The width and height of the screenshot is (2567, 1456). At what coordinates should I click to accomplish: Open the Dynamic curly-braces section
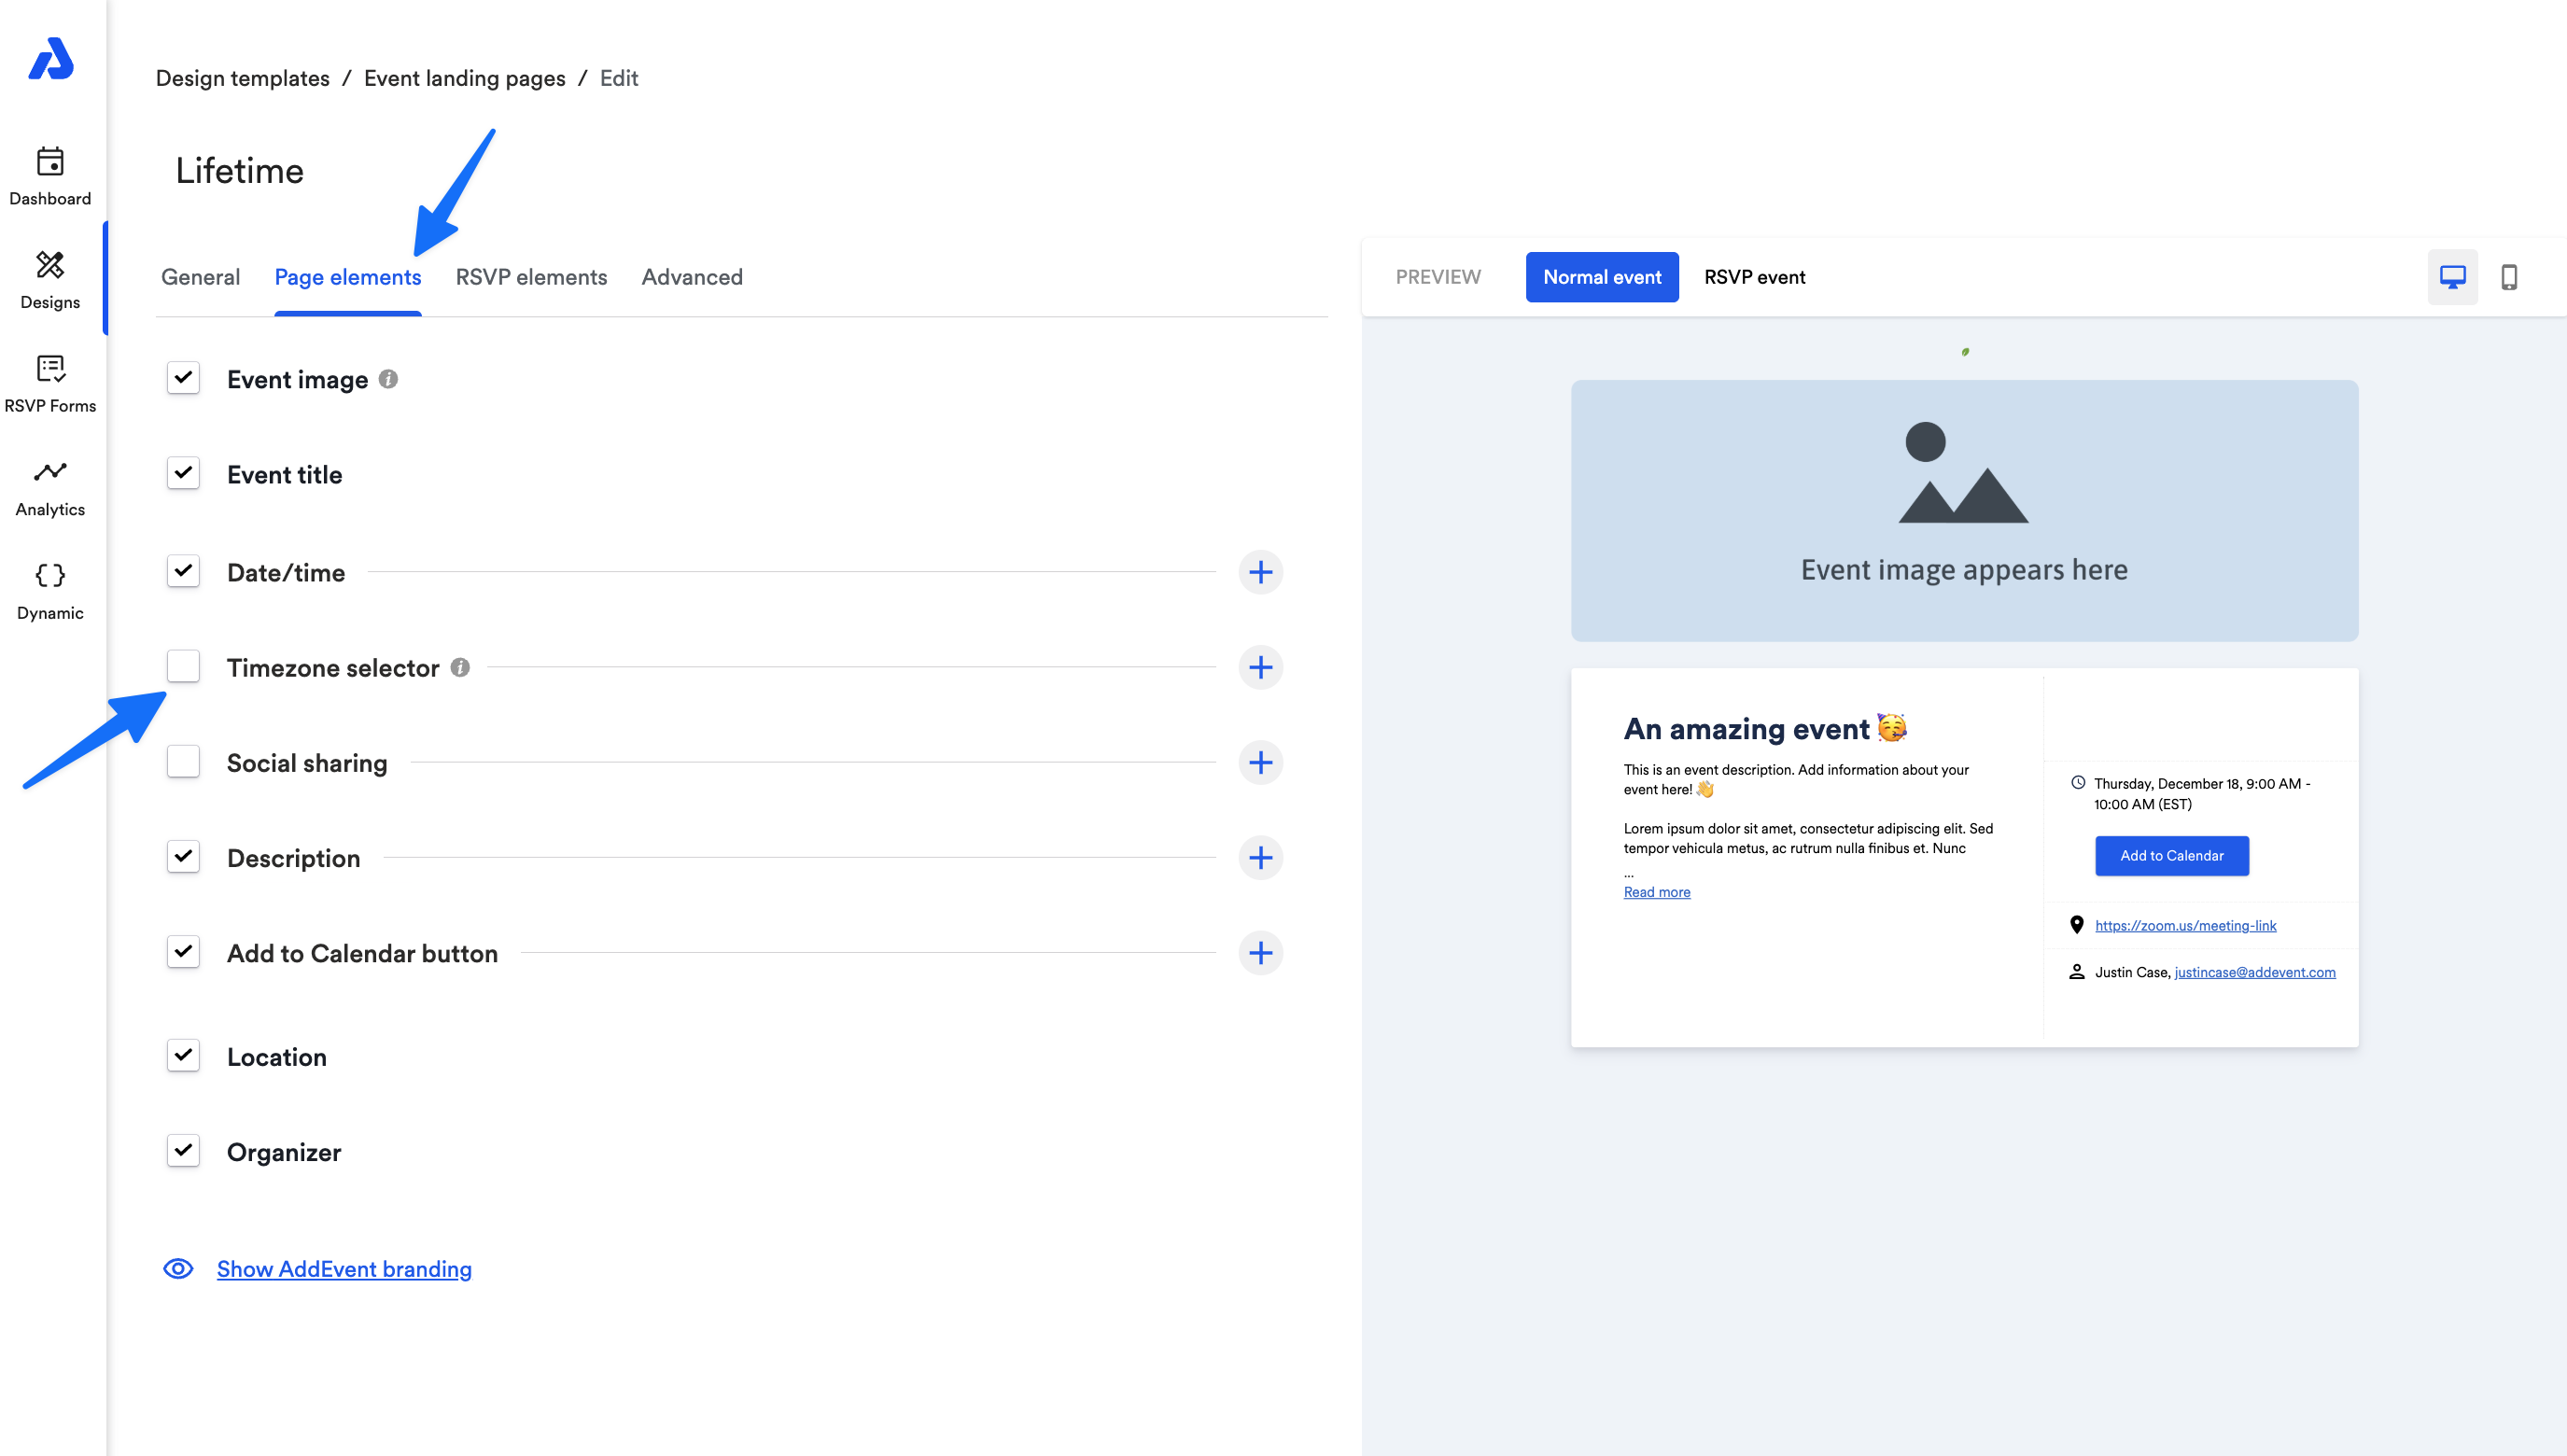pos(50,590)
